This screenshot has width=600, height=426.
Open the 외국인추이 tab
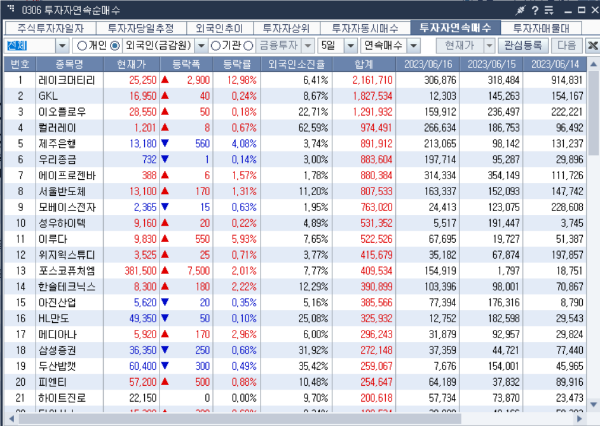219,28
